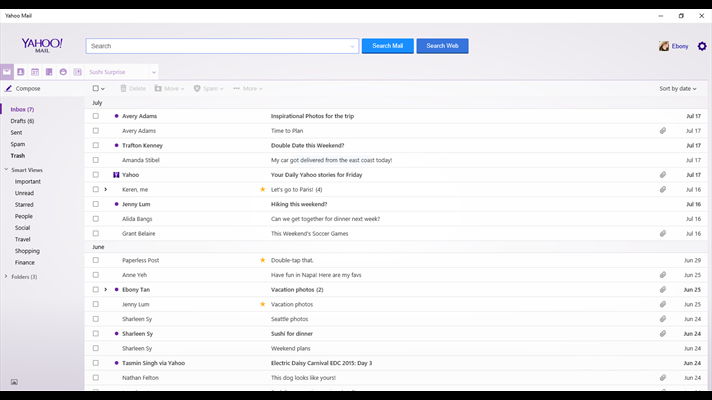Click the Move folder icon

pos(158,89)
